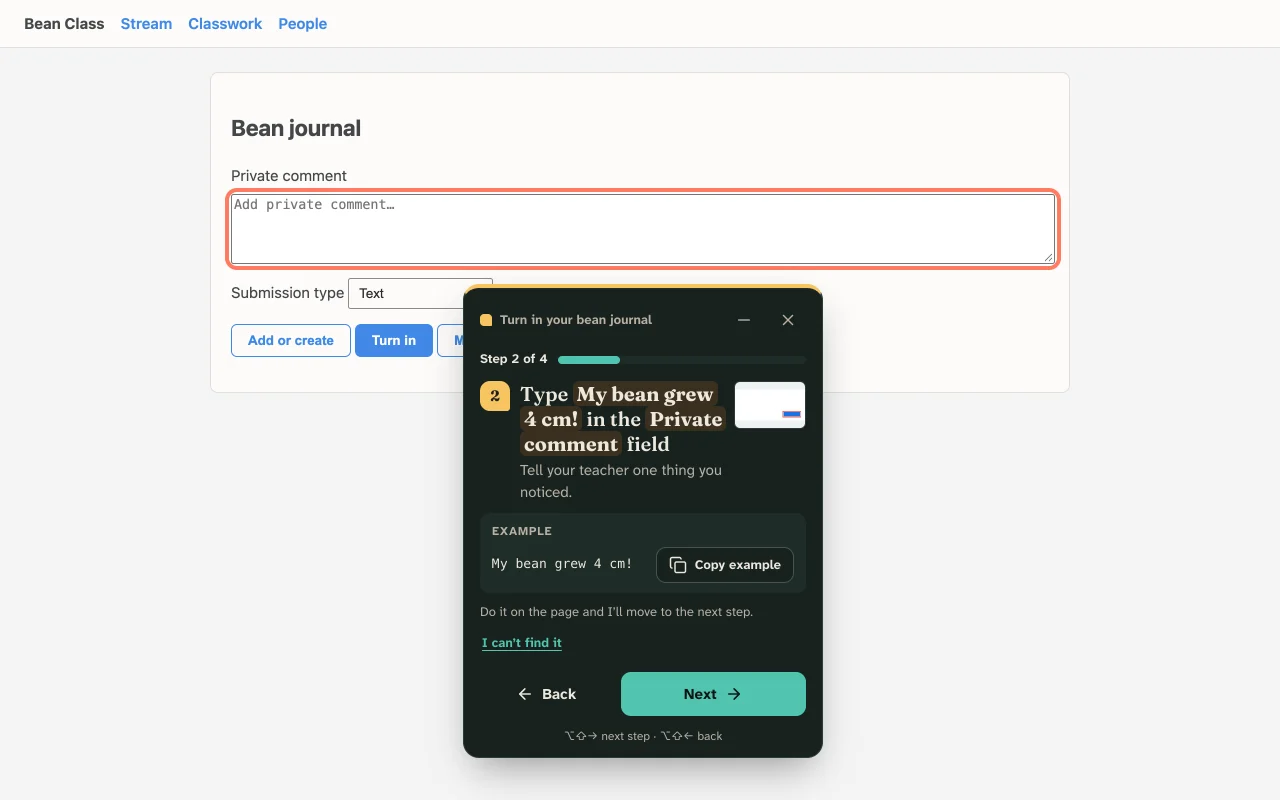This screenshot has width=1280, height=800.
Task: Advance with the Next button
Action: click(713, 694)
